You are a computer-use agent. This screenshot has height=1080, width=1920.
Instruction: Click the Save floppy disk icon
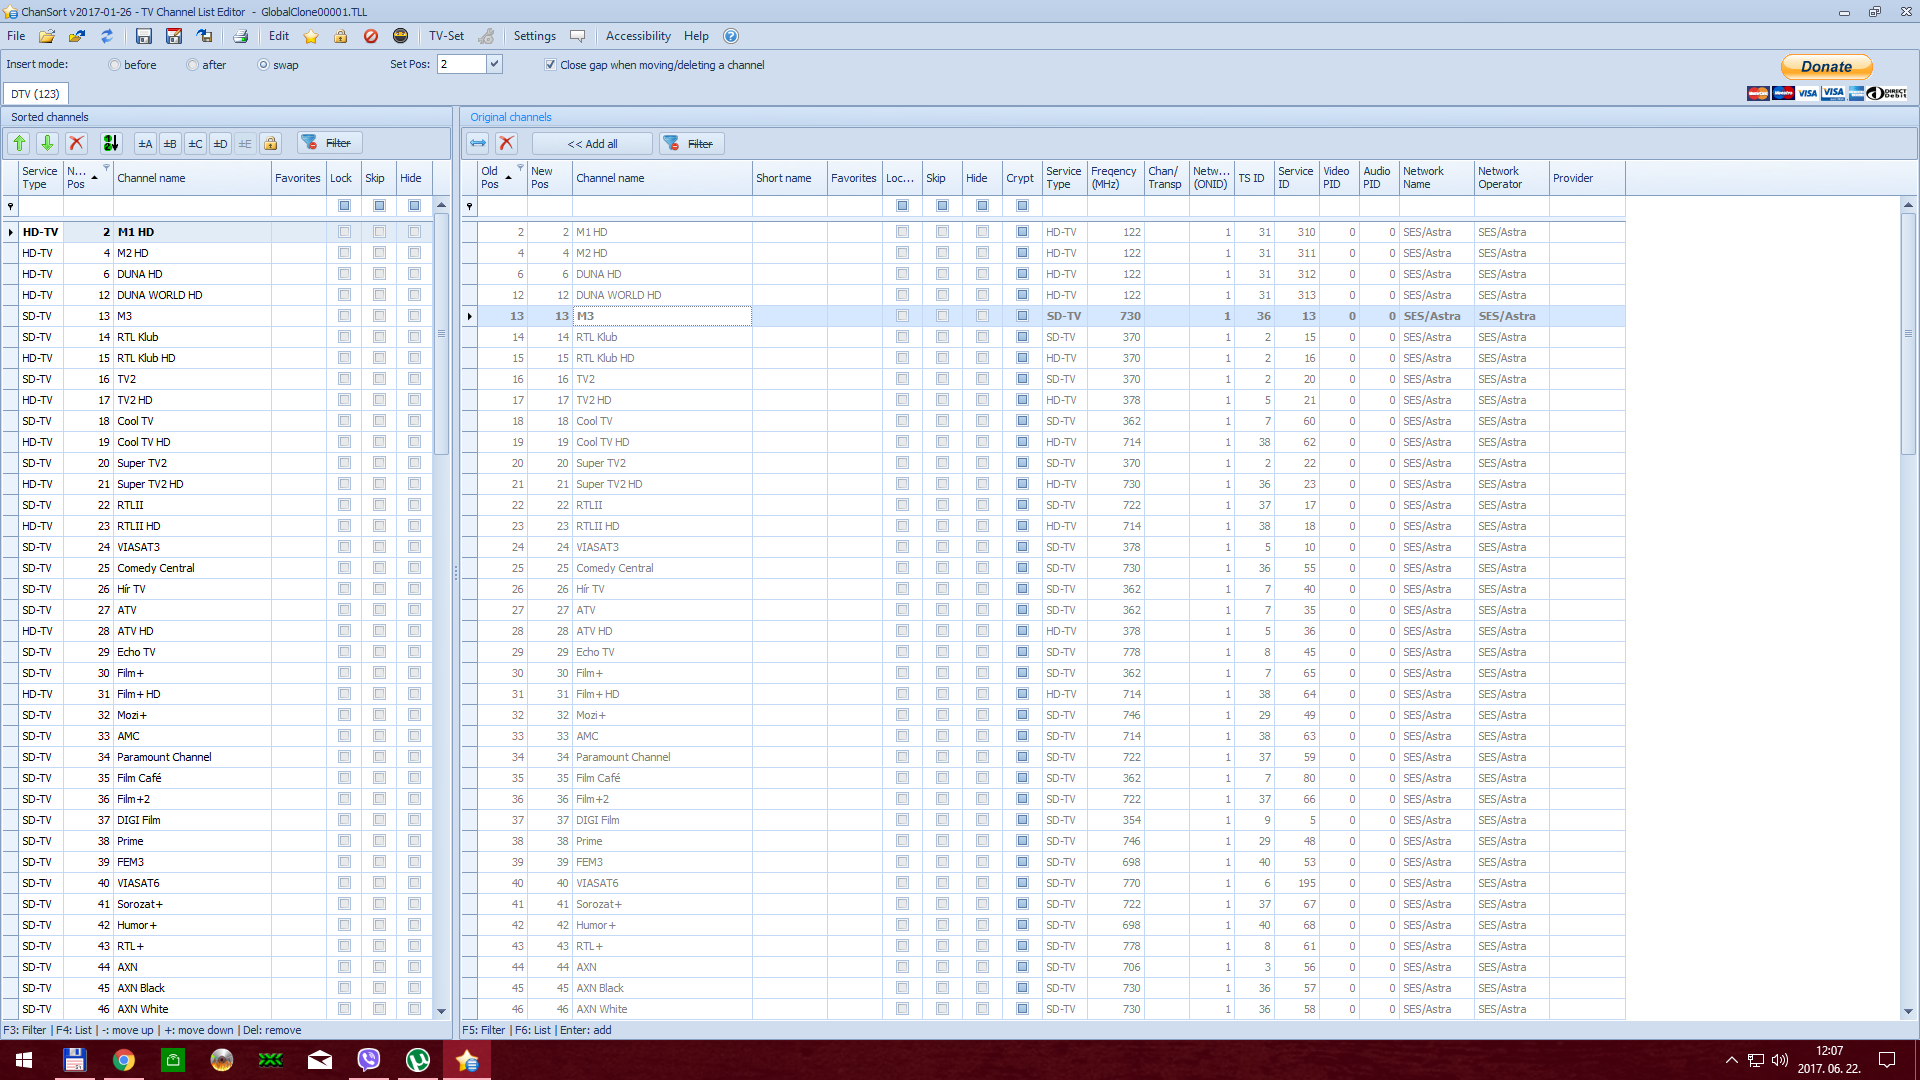(144, 36)
